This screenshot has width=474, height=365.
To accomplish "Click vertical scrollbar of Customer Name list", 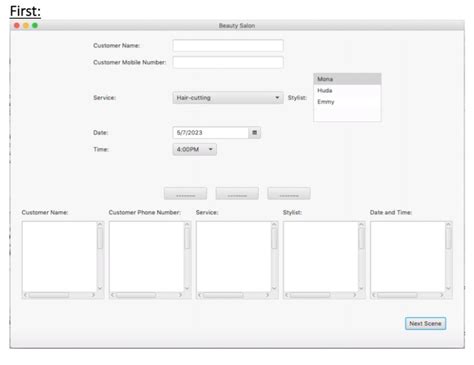I will 100,256.
